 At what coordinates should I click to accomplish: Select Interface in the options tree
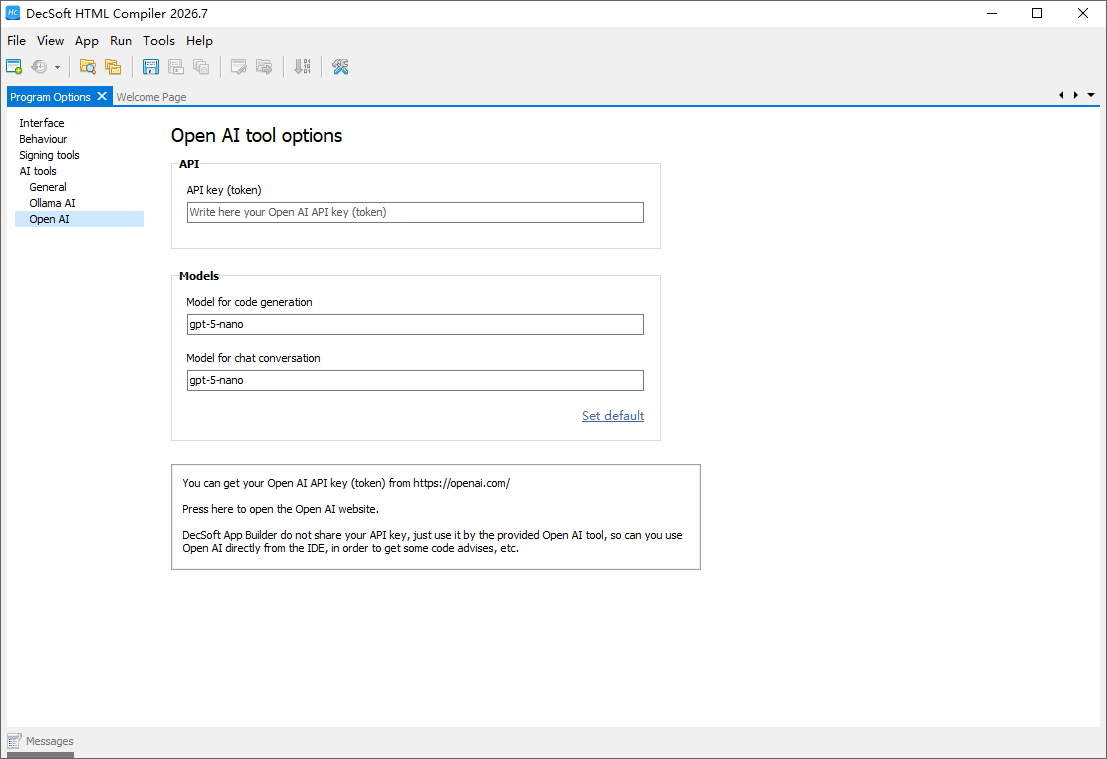(x=42, y=123)
